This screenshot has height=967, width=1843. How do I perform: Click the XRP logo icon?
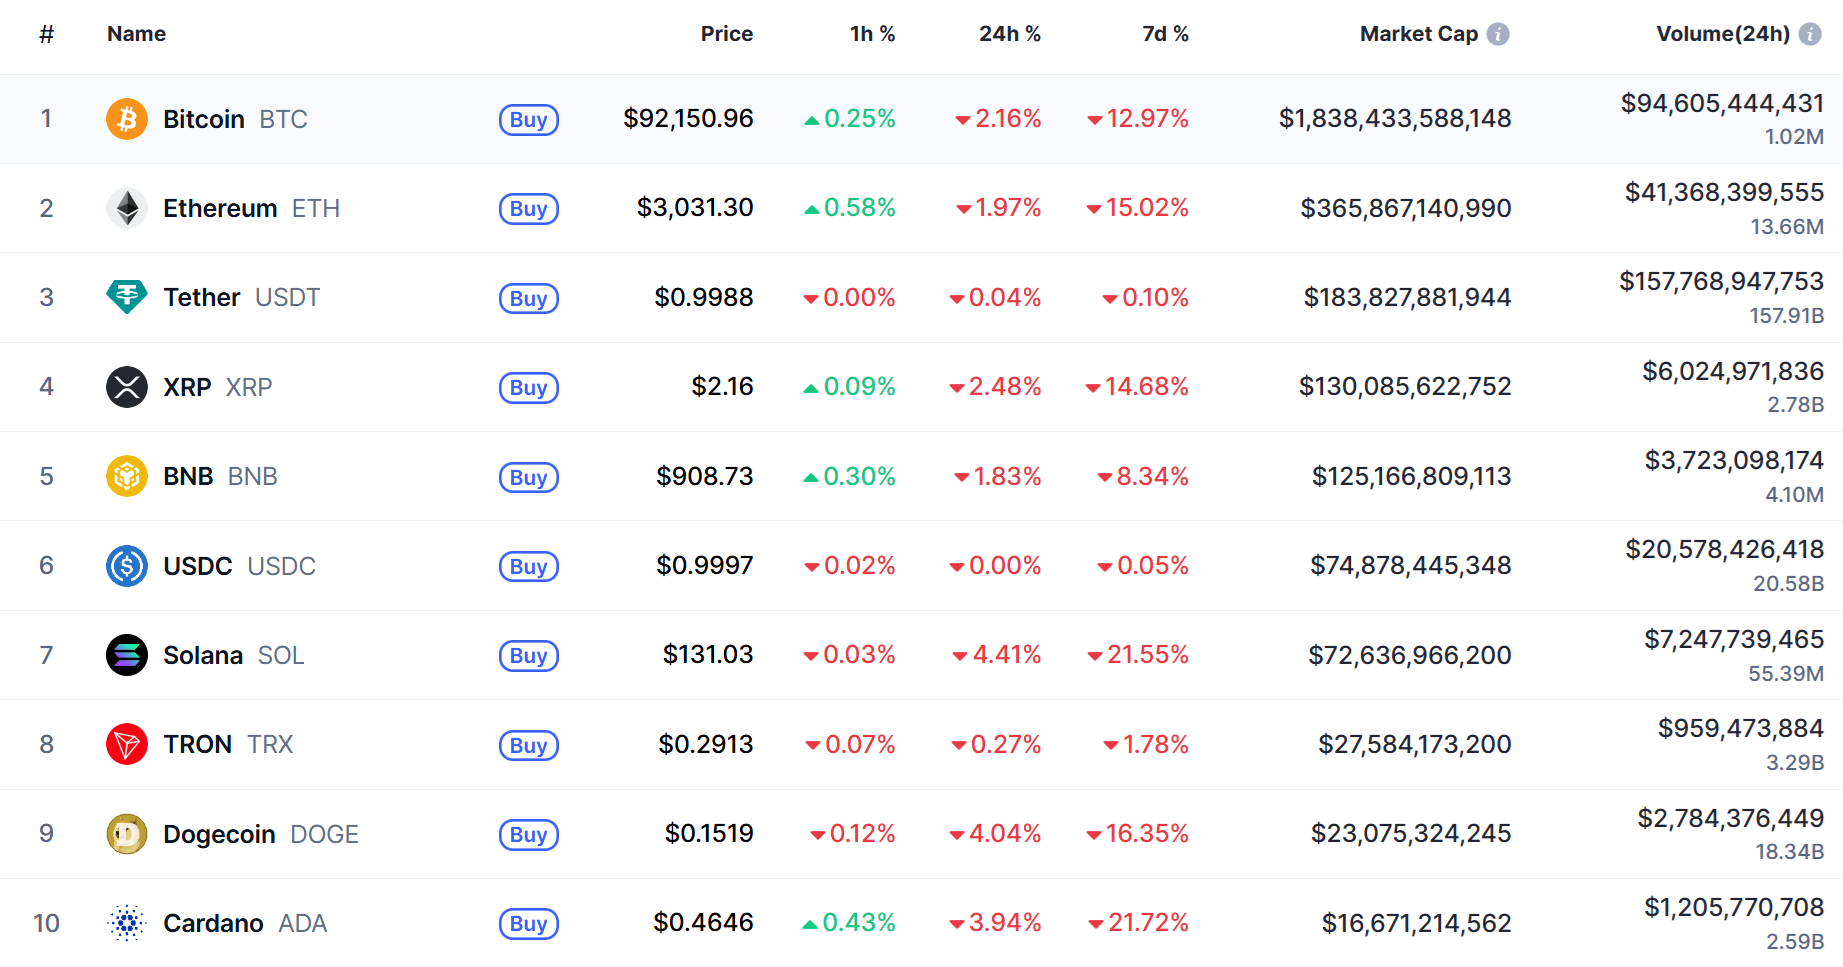[127, 387]
